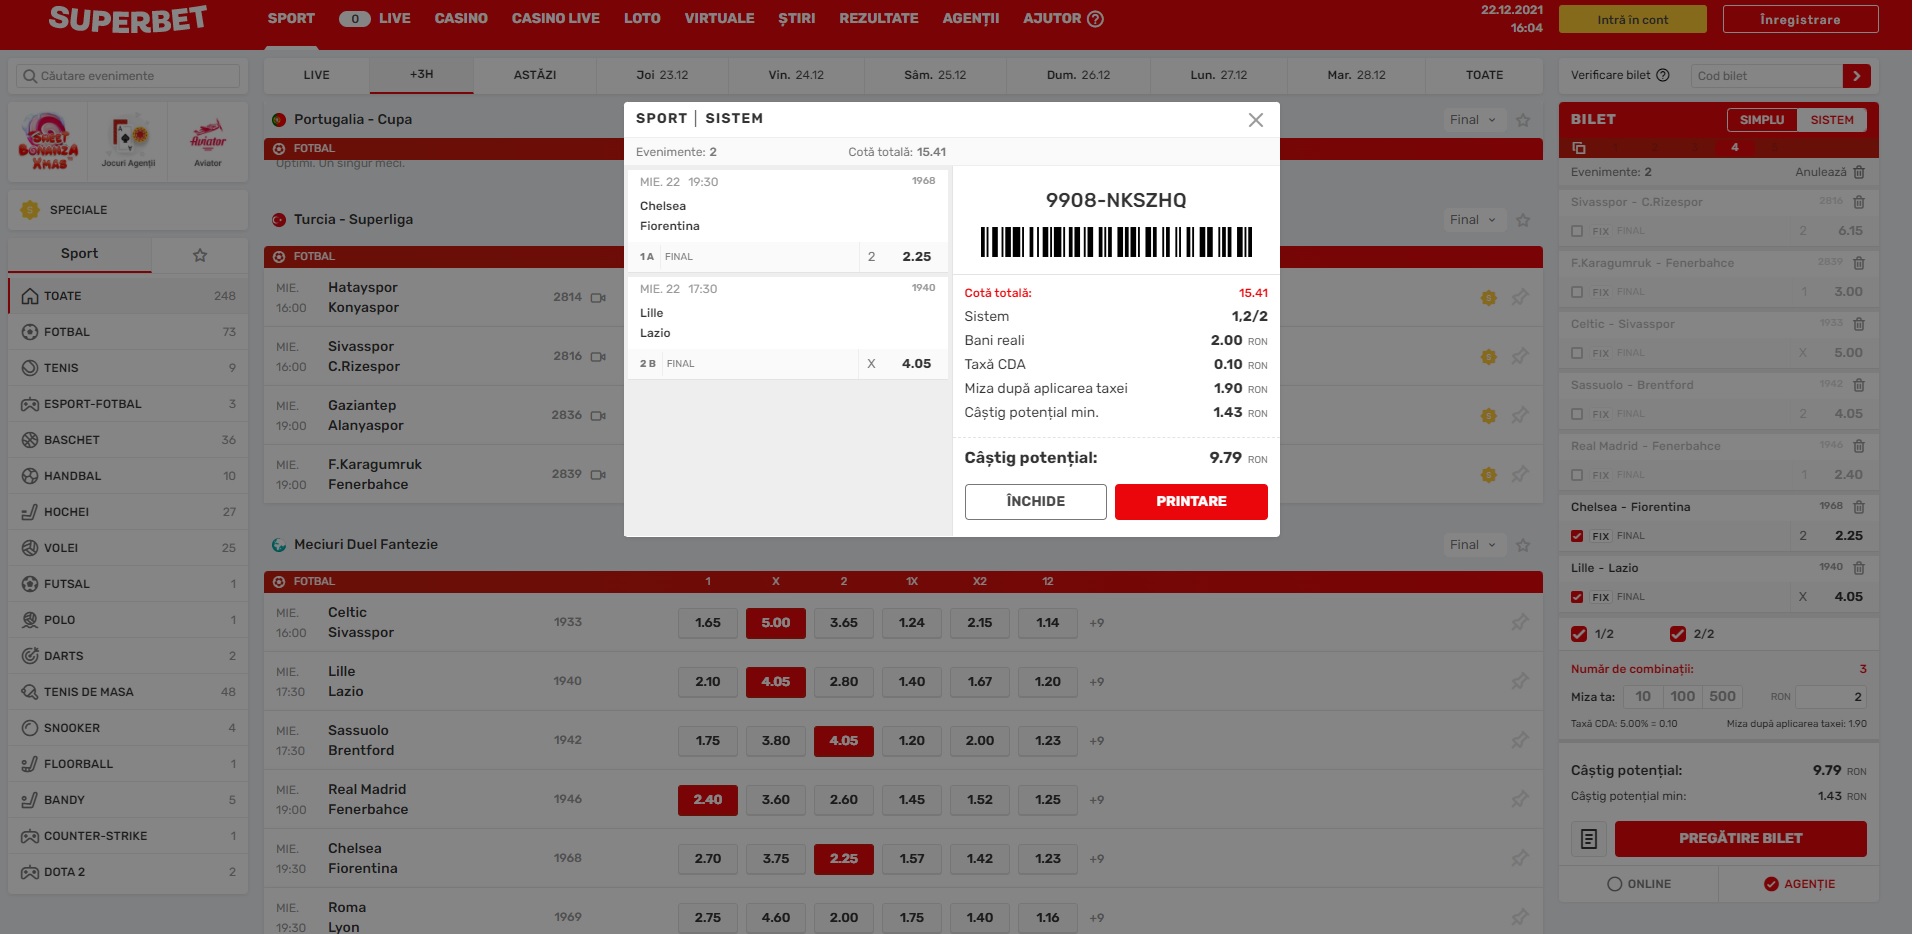The image size is (1920, 934).
Task: Open the LOTO menu item
Action: point(642,18)
